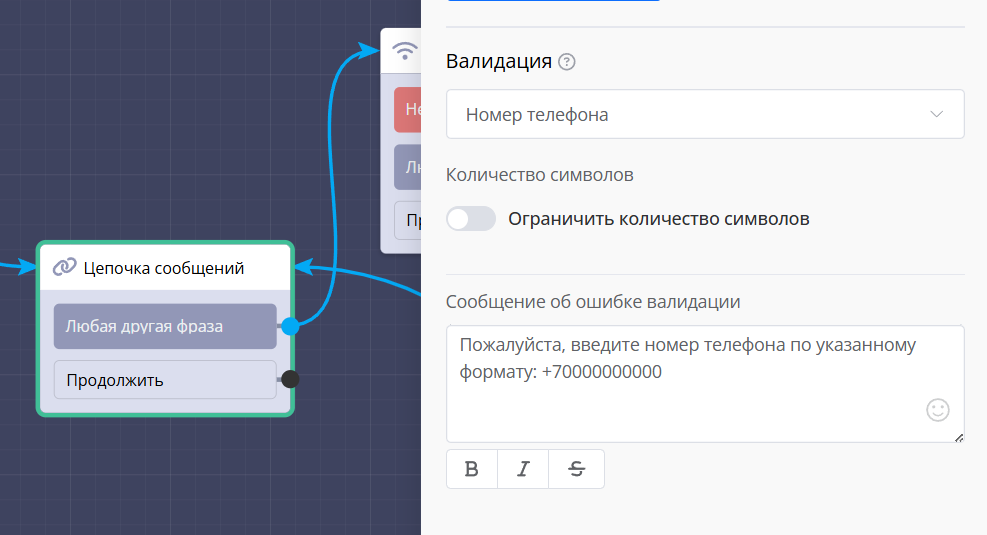Click the Ограничить количество символов label
The width and height of the screenshot is (987, 535).
click(x=658, y=219)
